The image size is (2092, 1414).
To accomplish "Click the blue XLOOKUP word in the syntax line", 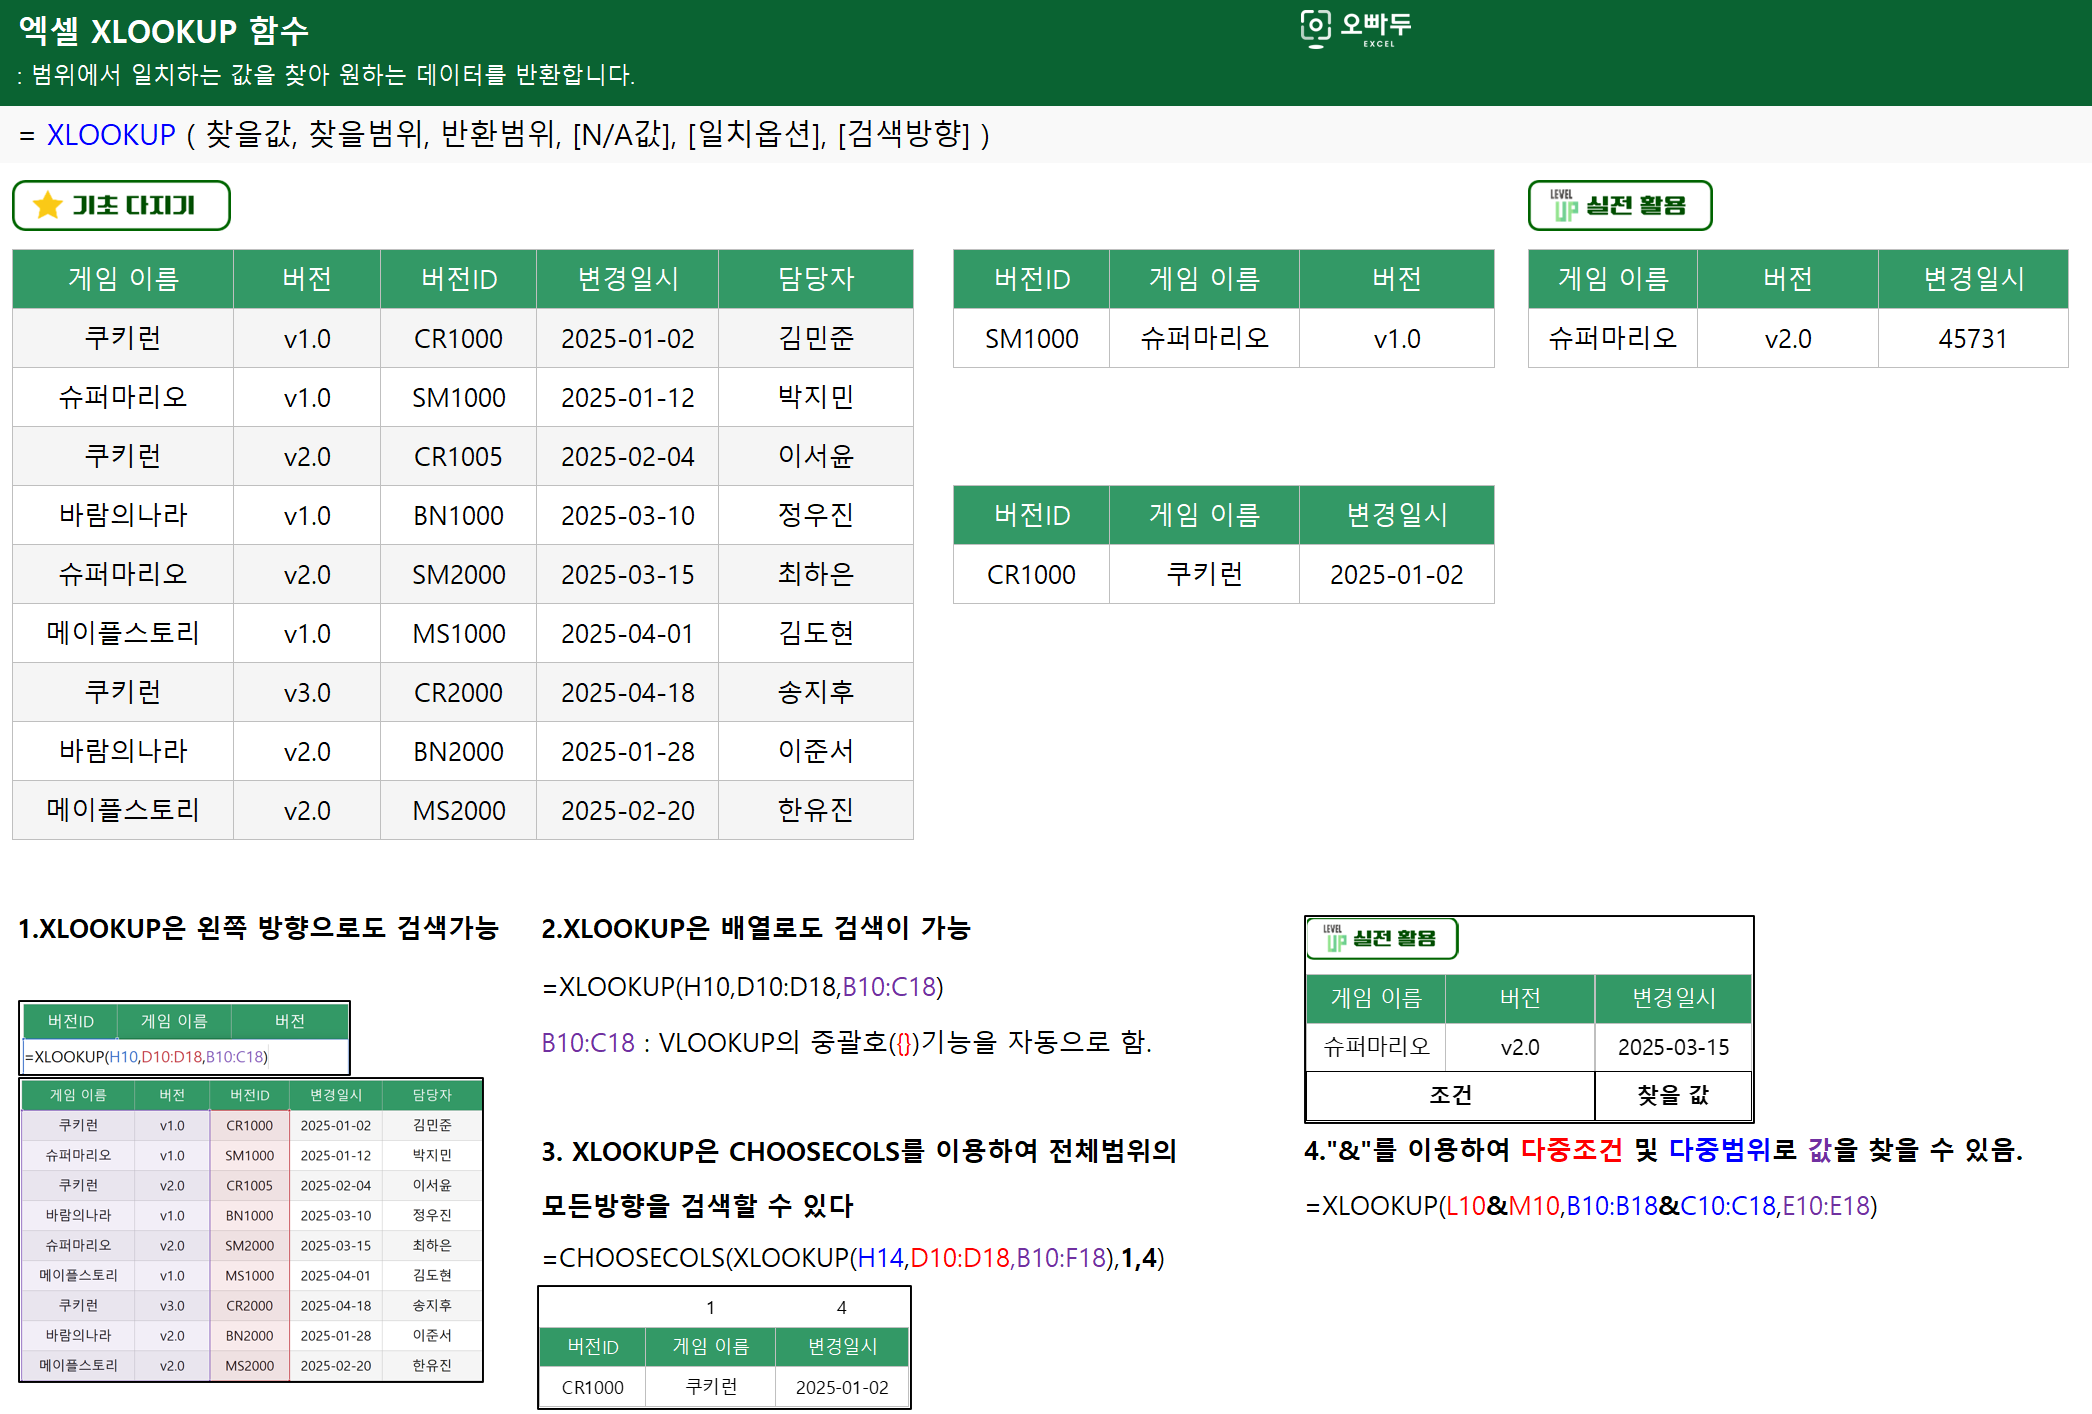I will 111,135.
